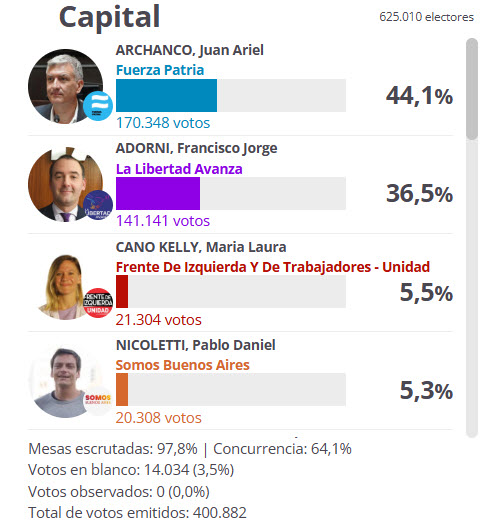Image resolution: width=504 pixels, height=526 pixels.
Task: Click the vertical scrollbar thumb
Action: point(471,89)
